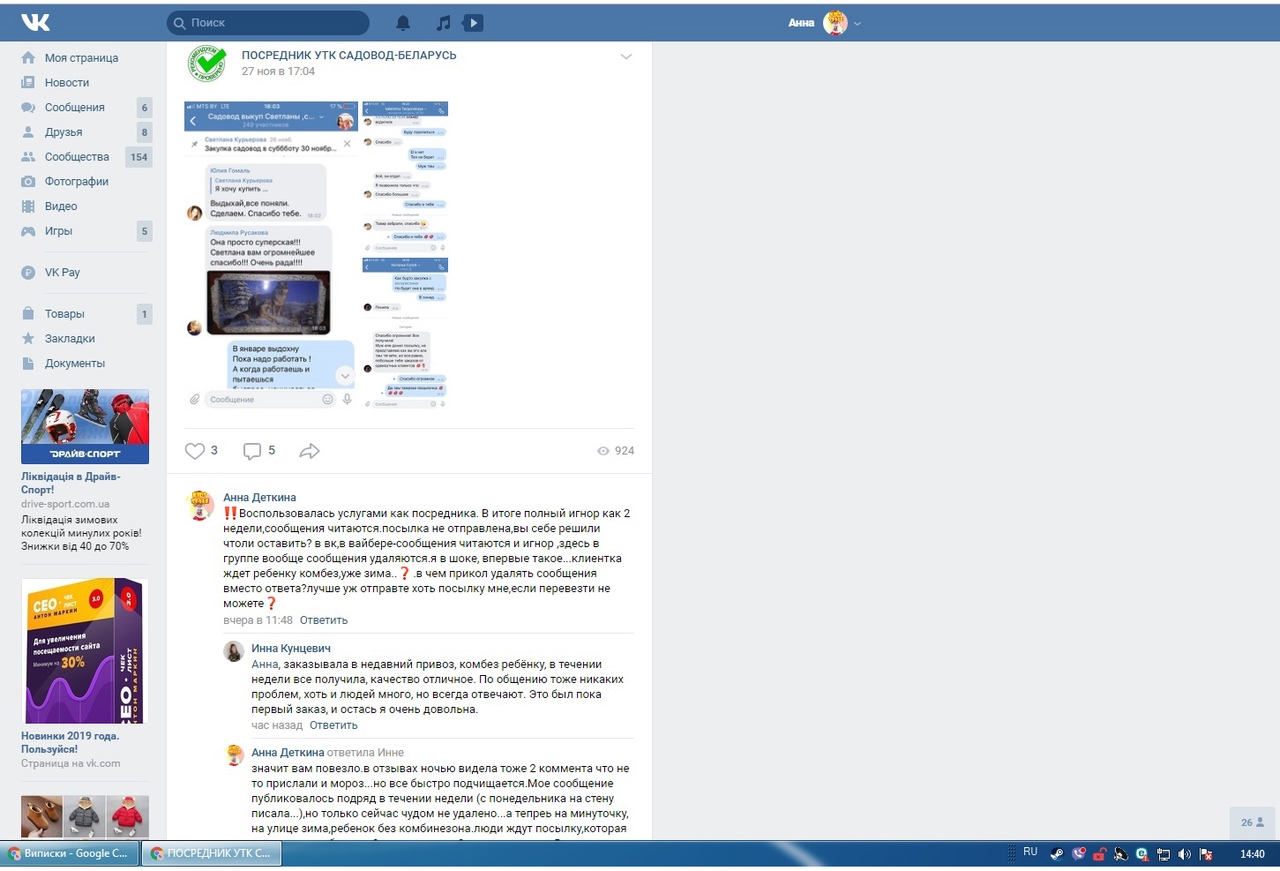This screenshot has width=1280, height=871.
Task: Open the large chat screenshot thumbnail
Action: (x=270, y=254)
